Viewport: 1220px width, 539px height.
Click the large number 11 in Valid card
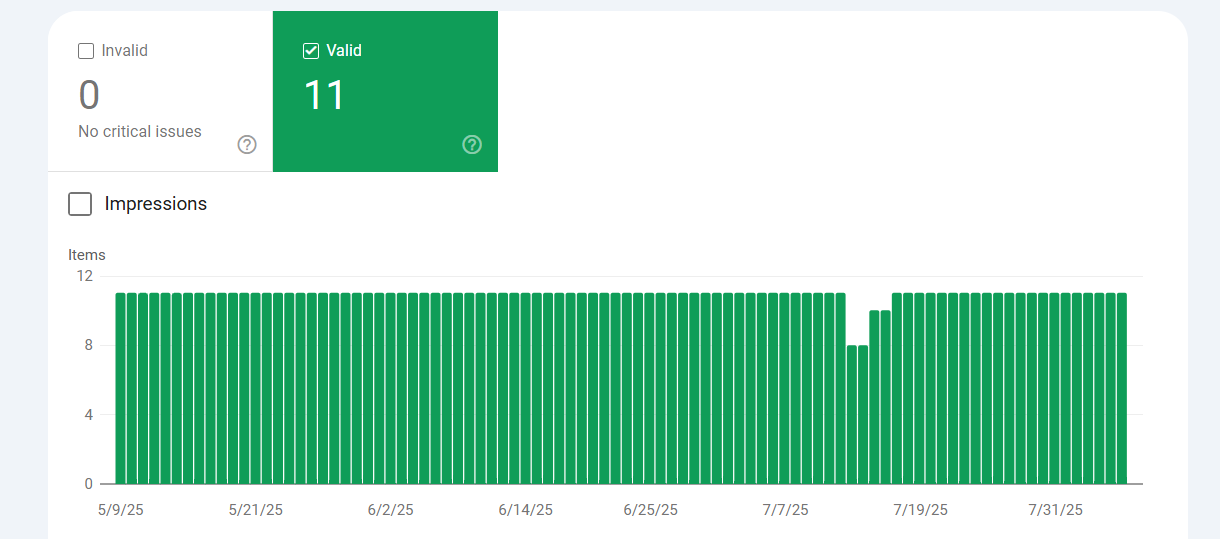(x=324, y=96)
